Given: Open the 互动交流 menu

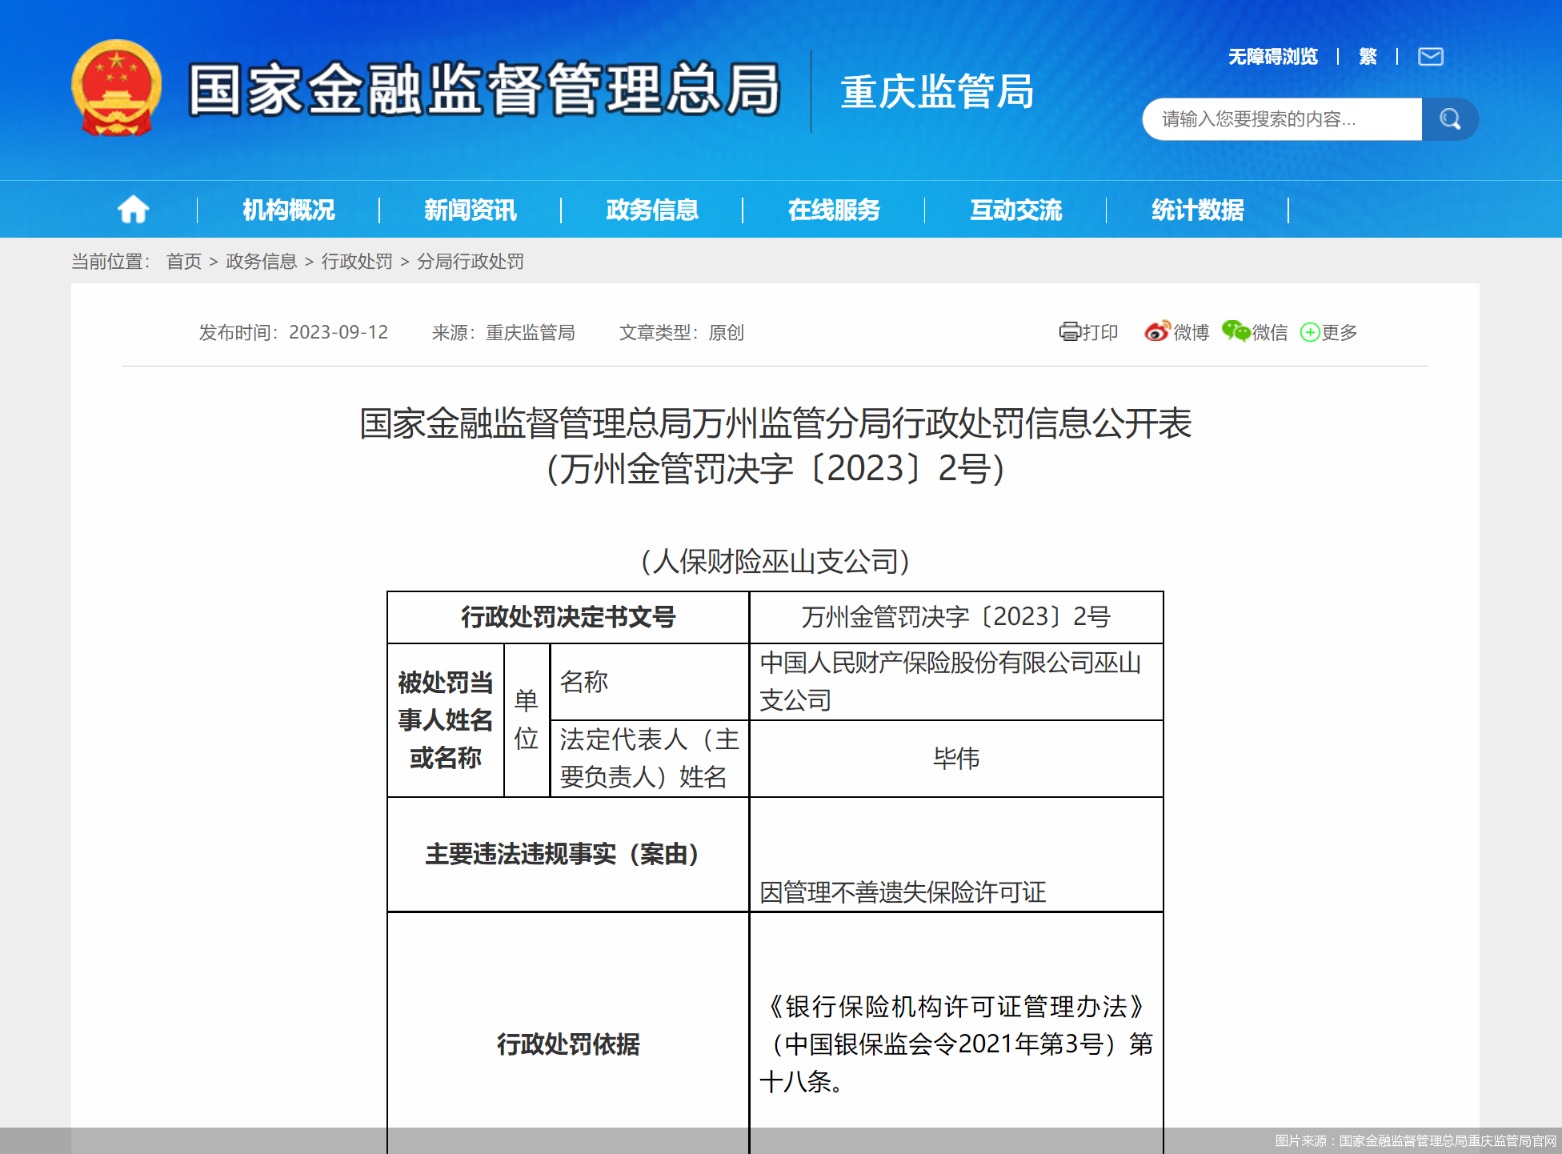Looking at the screenshot, I should (x=1016, y=210).
